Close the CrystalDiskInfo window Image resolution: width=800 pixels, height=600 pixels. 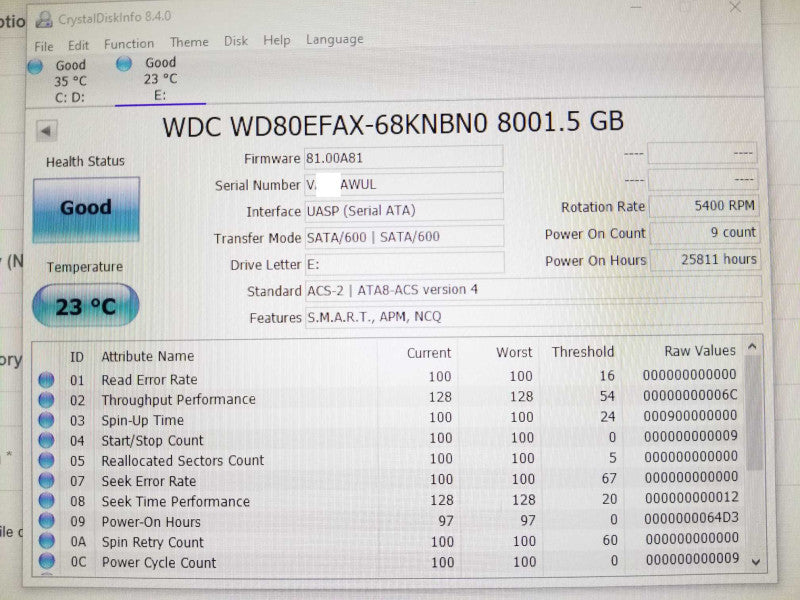(735, 7)
